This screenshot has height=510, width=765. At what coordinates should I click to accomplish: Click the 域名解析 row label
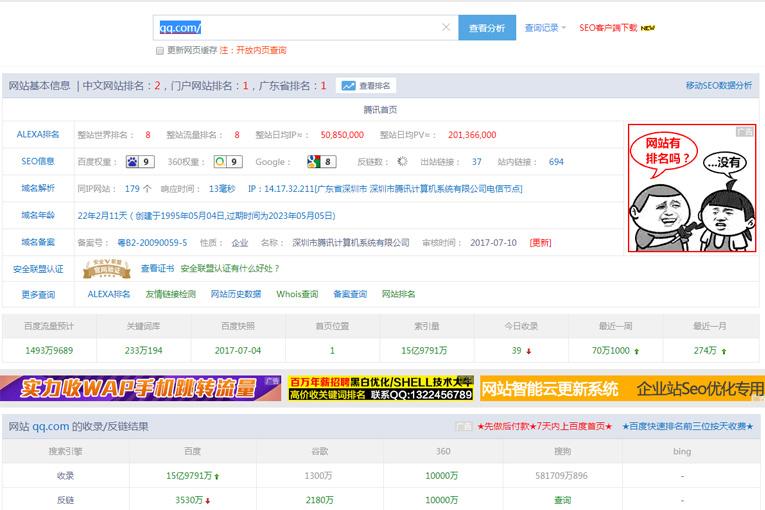[38, 188]
